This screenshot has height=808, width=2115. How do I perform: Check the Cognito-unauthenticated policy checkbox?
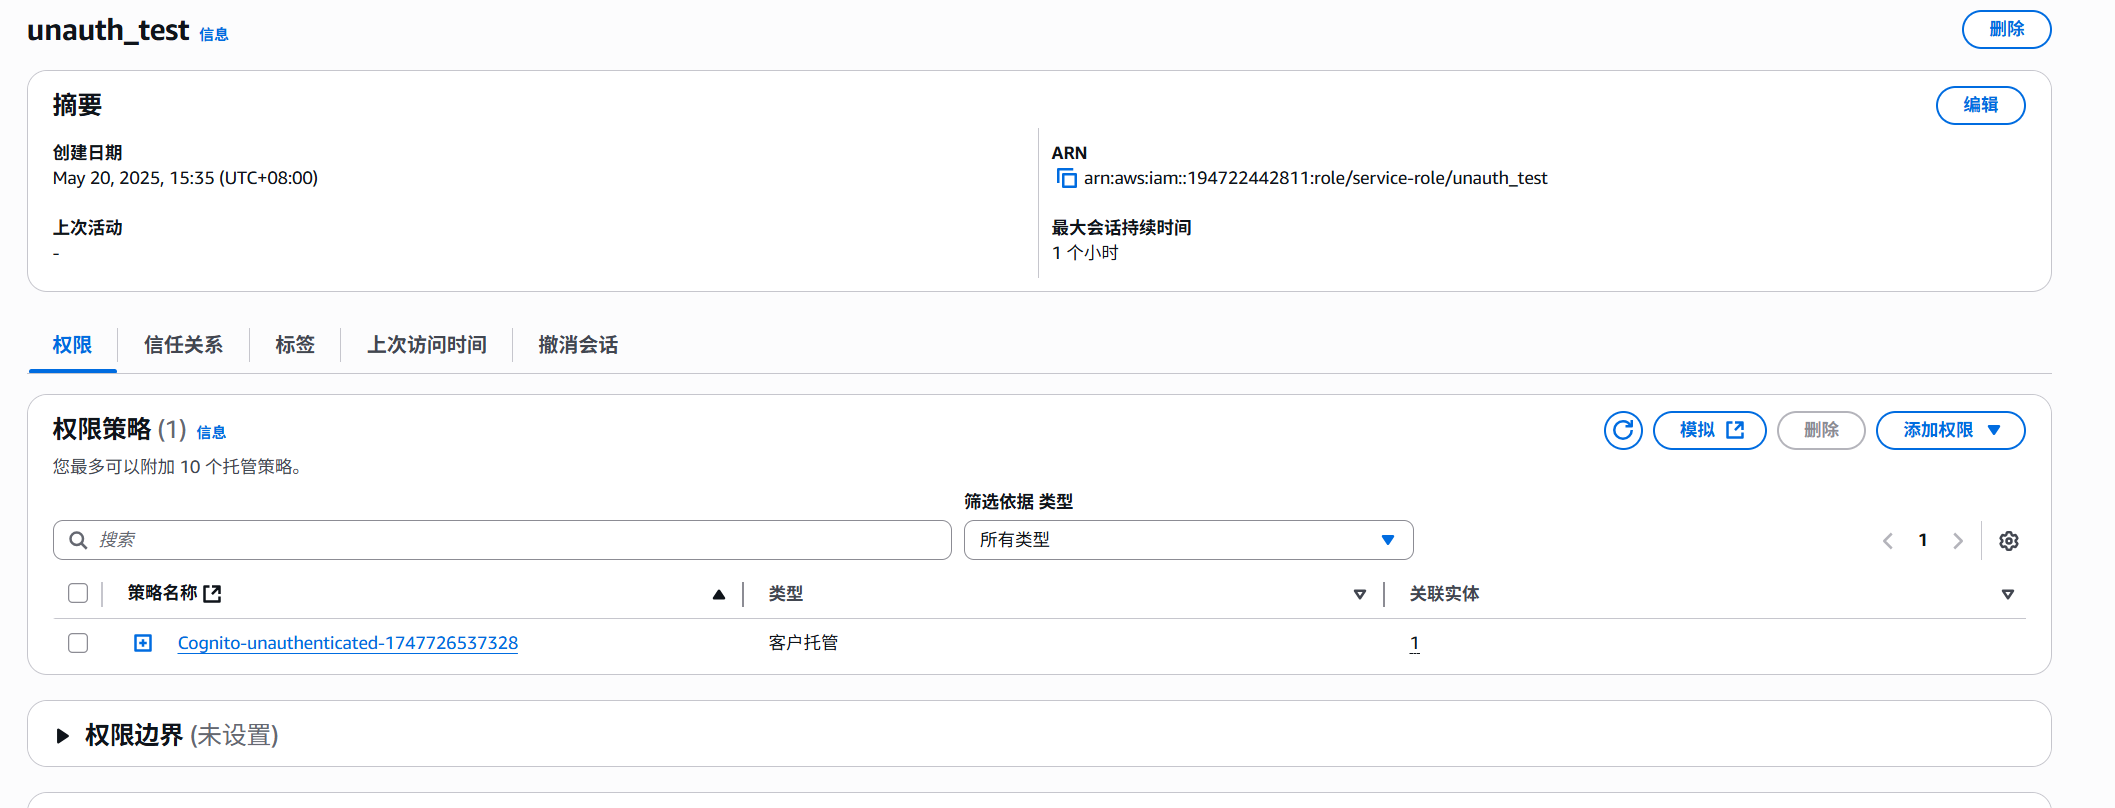[78, 643]
